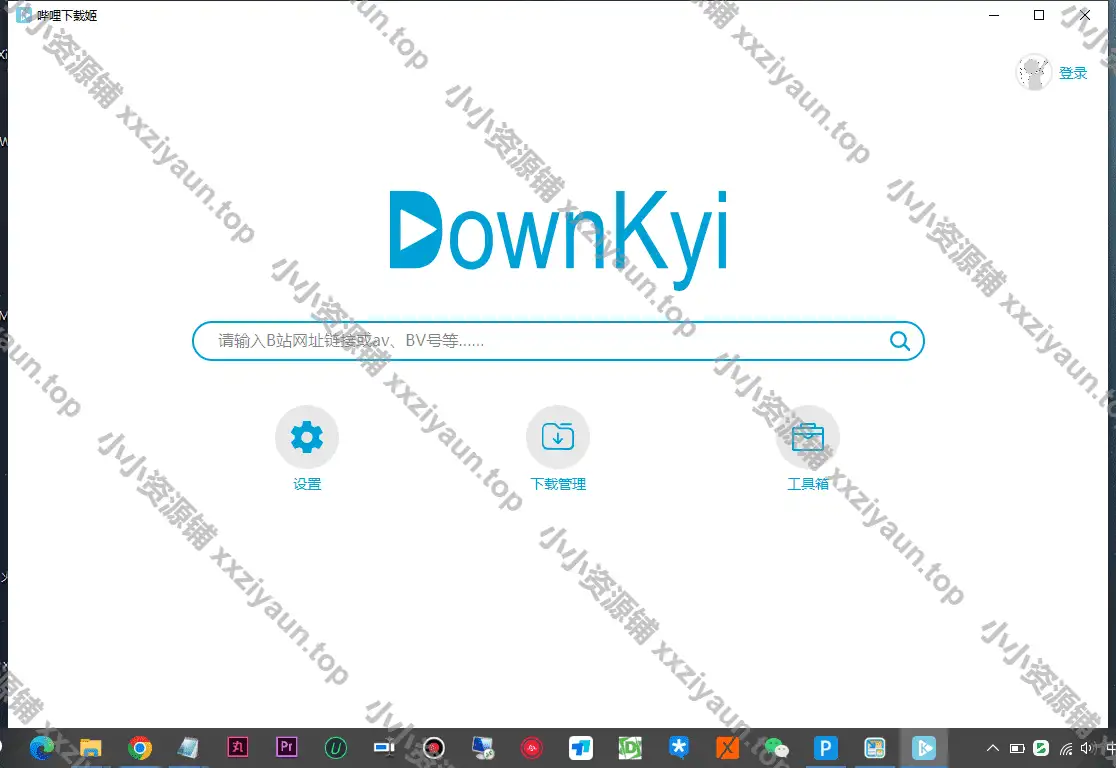Screen dimensions: 1116x768
Task: Open the 设置 gear icon
Action: 307,437
